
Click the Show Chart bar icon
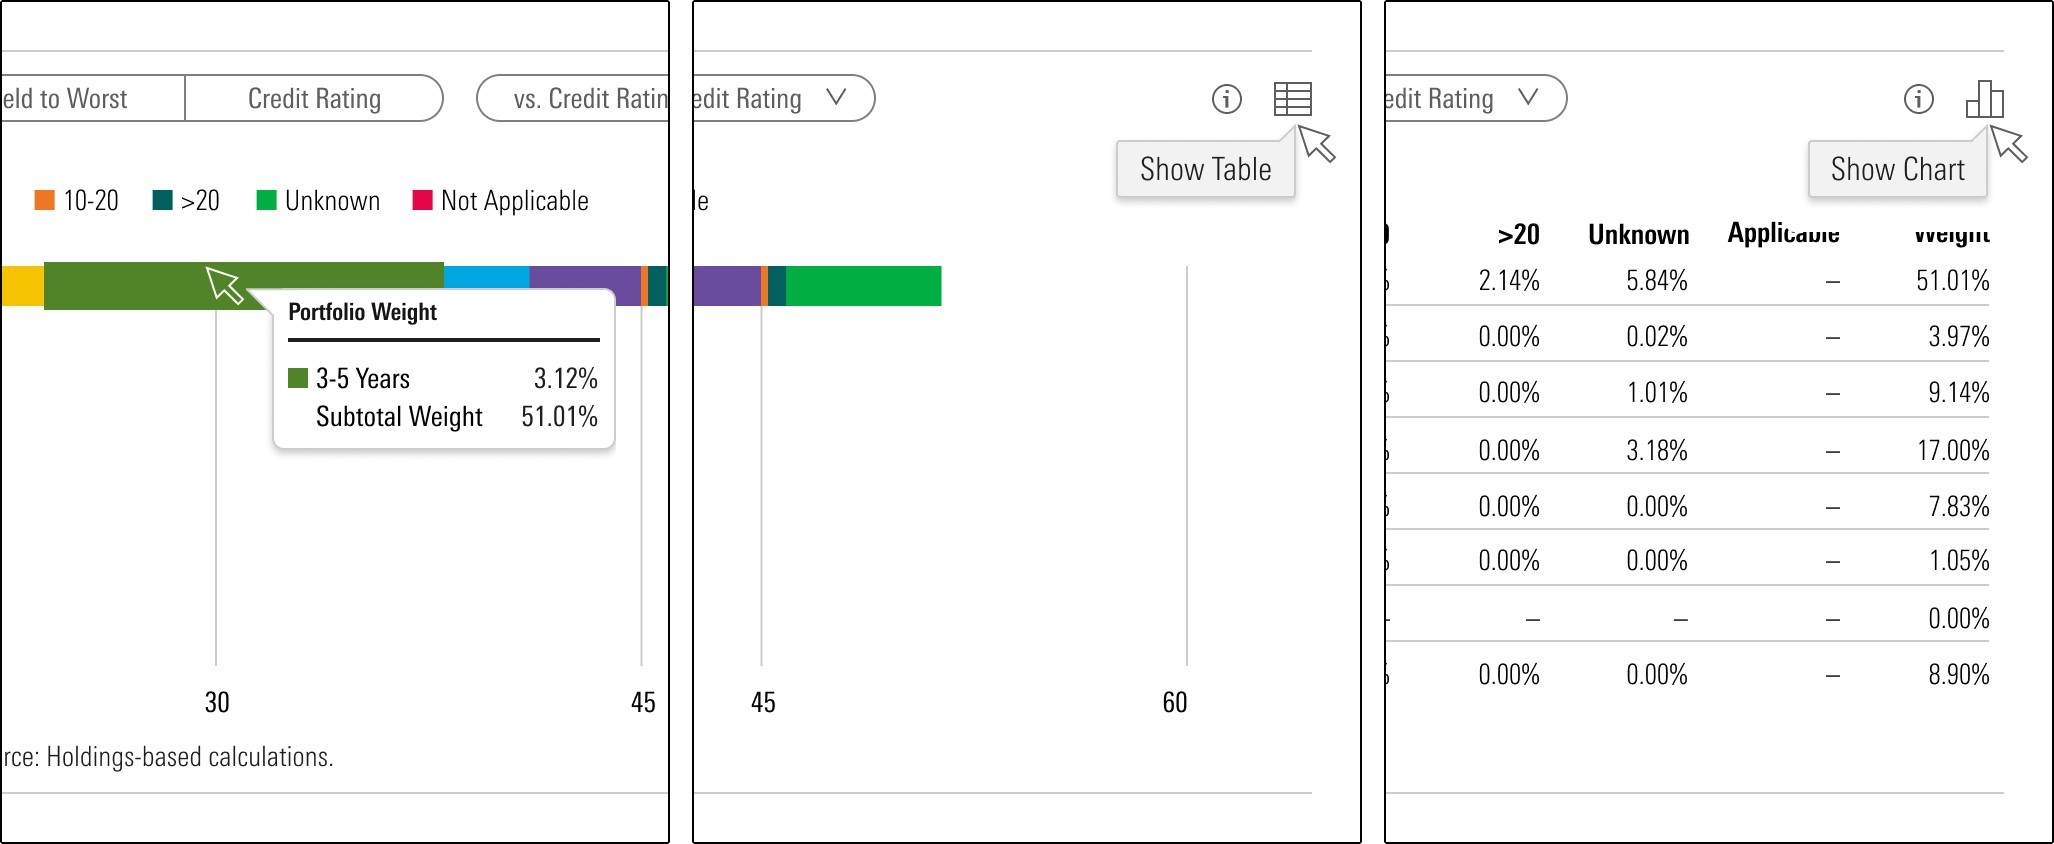pos(1984,99)
